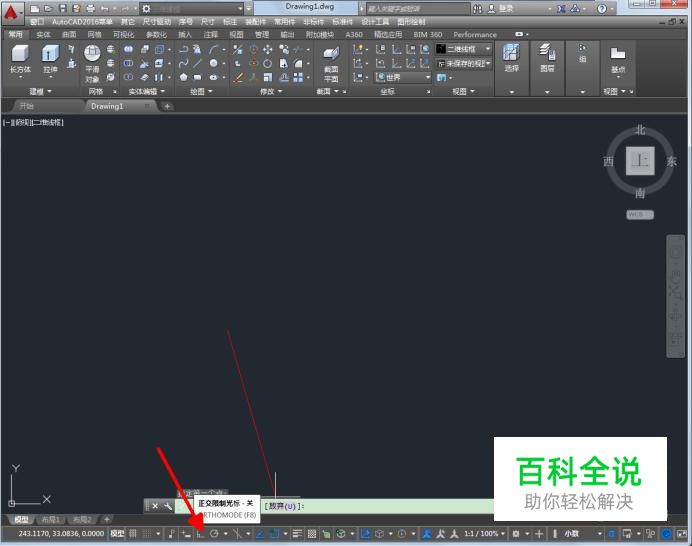Screen dimensions: 692x546
Task: Open the 小数 units dropdown in status bar
Action: (583, 534)
